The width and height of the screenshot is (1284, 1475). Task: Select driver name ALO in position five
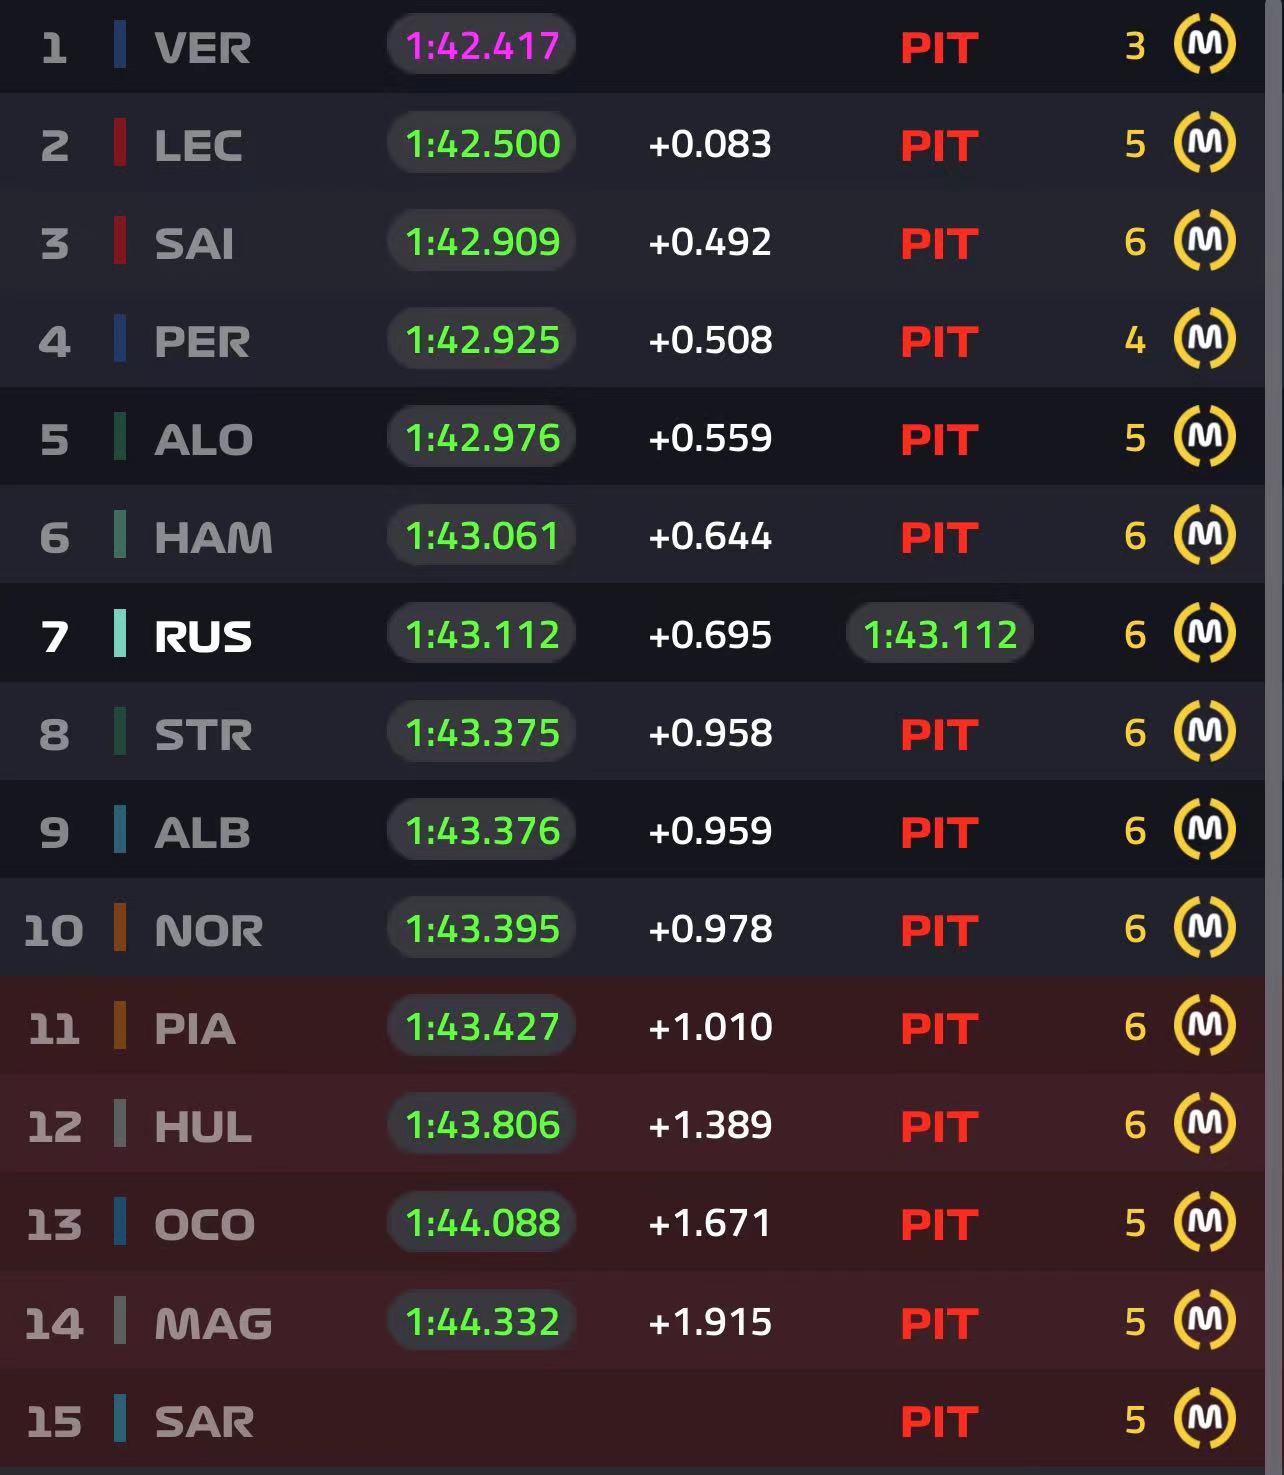pyautogui.click(x=204, y=439)
